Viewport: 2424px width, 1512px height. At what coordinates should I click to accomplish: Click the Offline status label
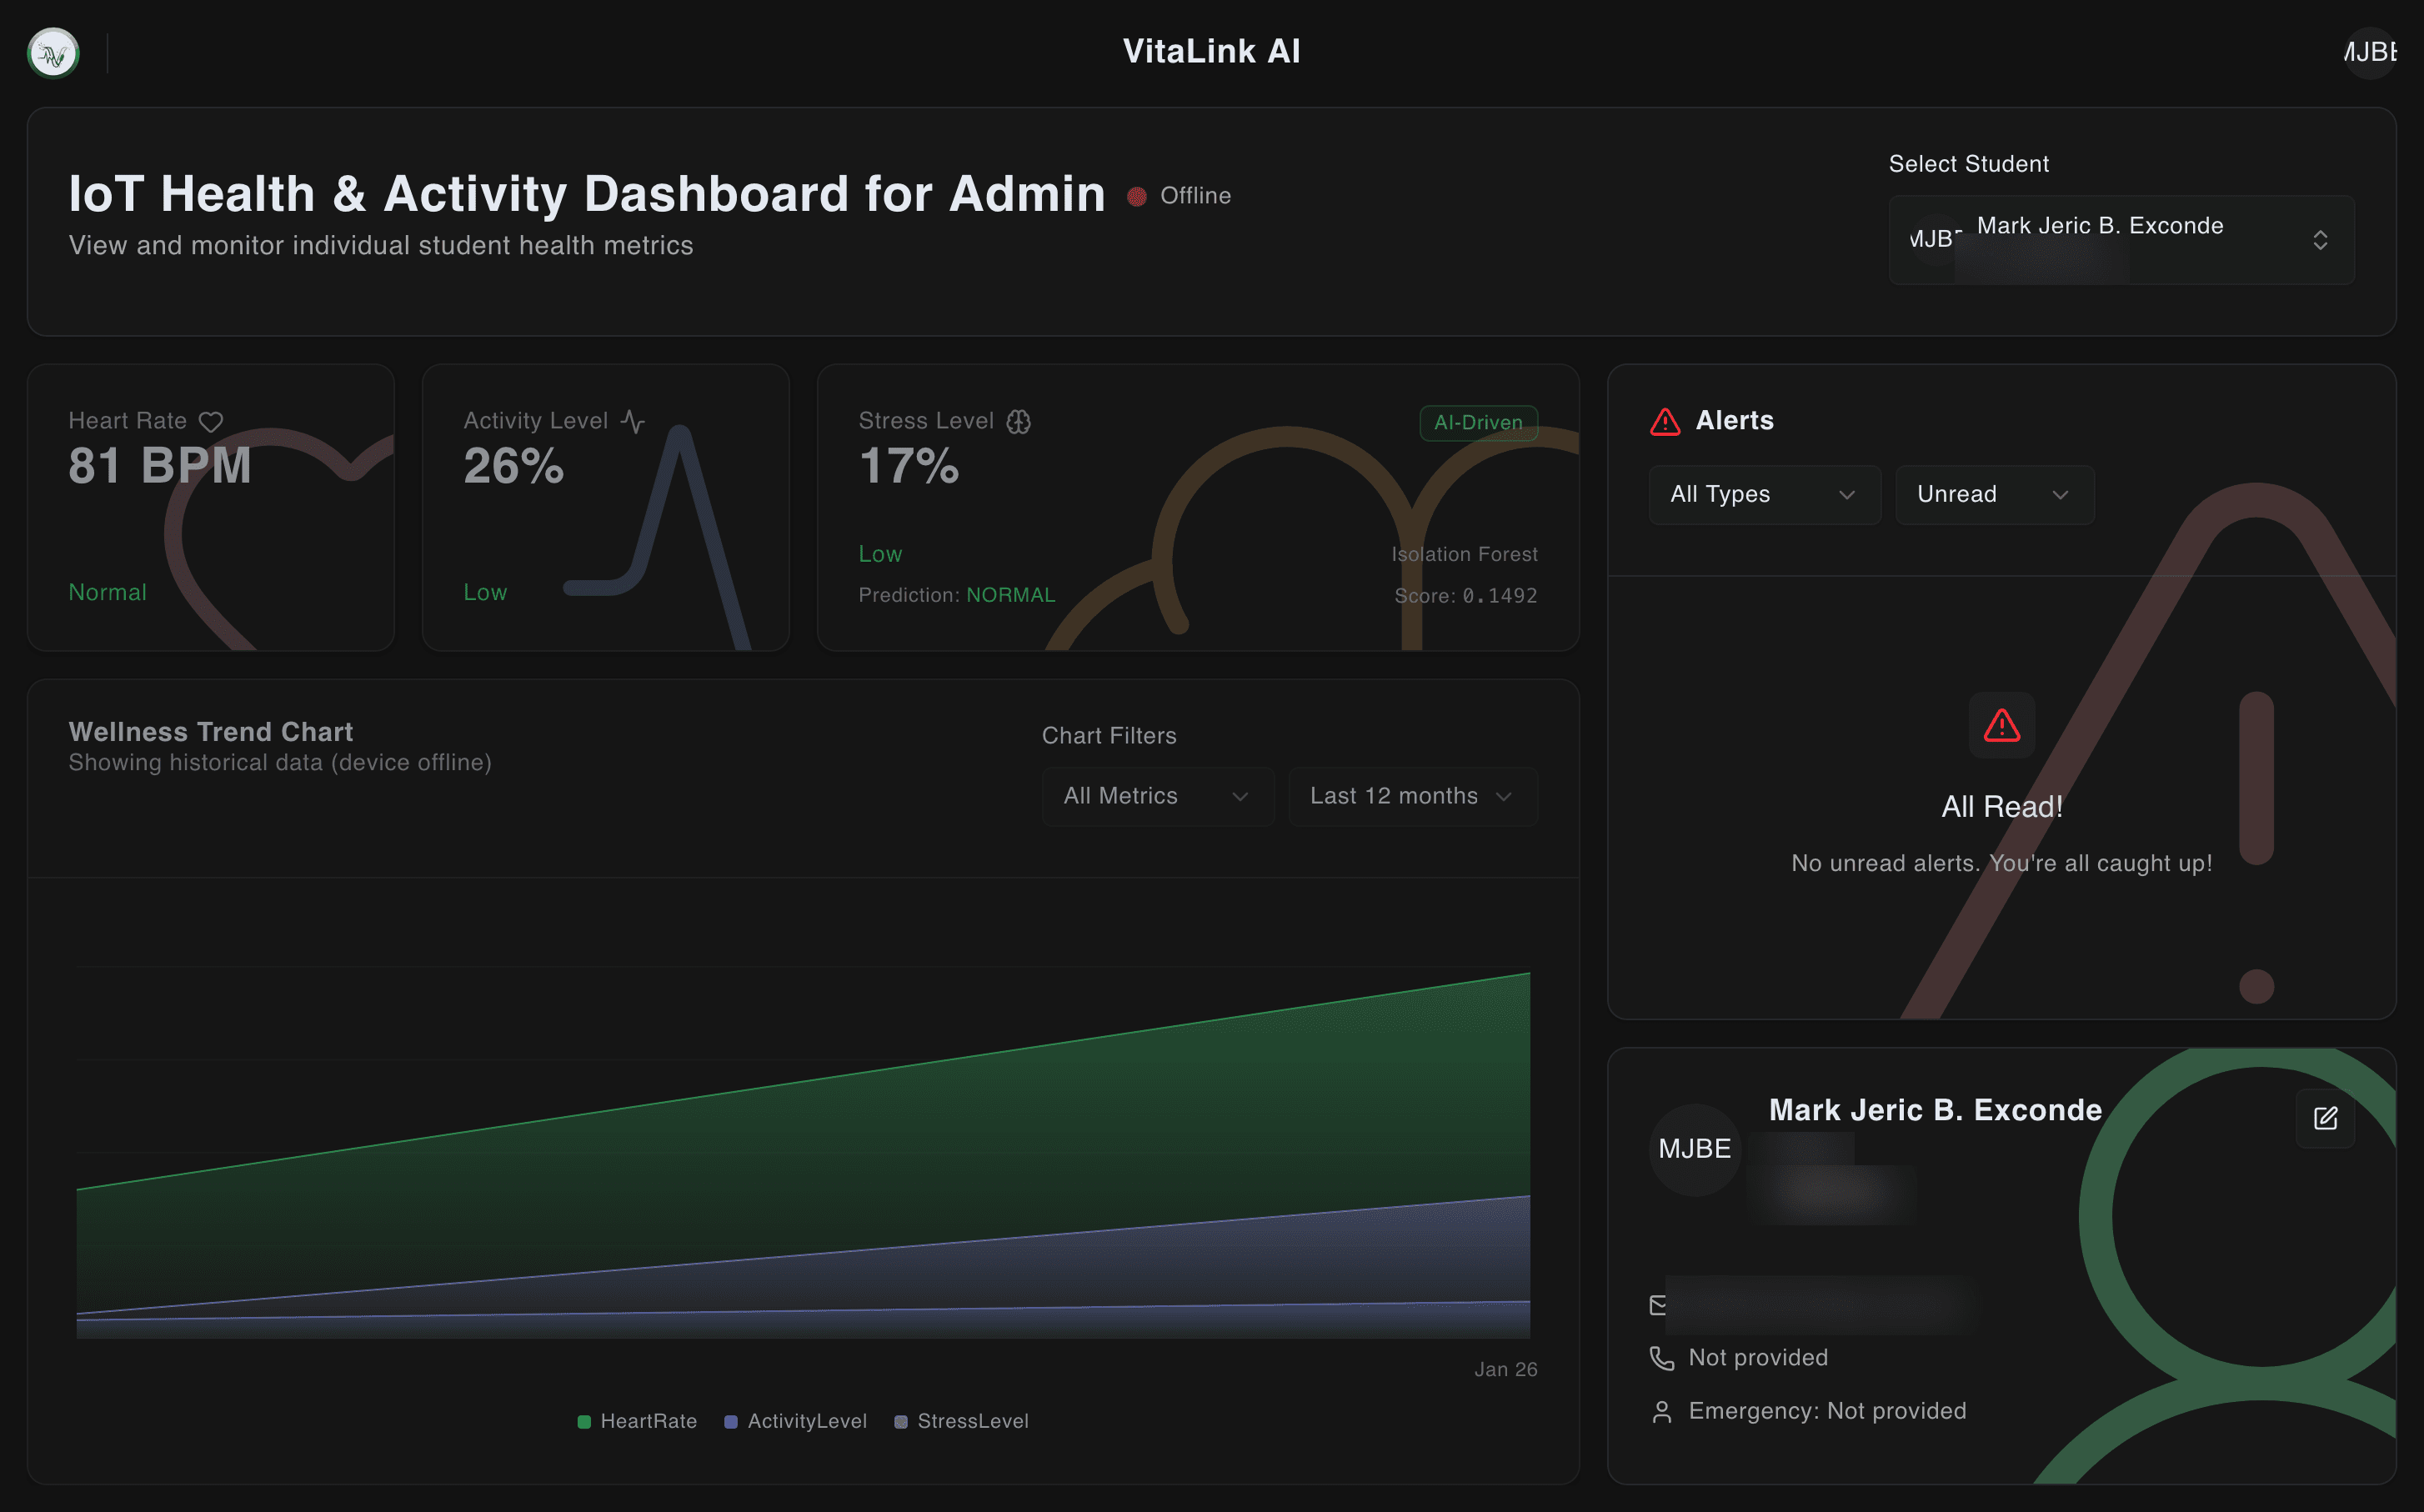pyautogui.click(x=1195, y=196)
